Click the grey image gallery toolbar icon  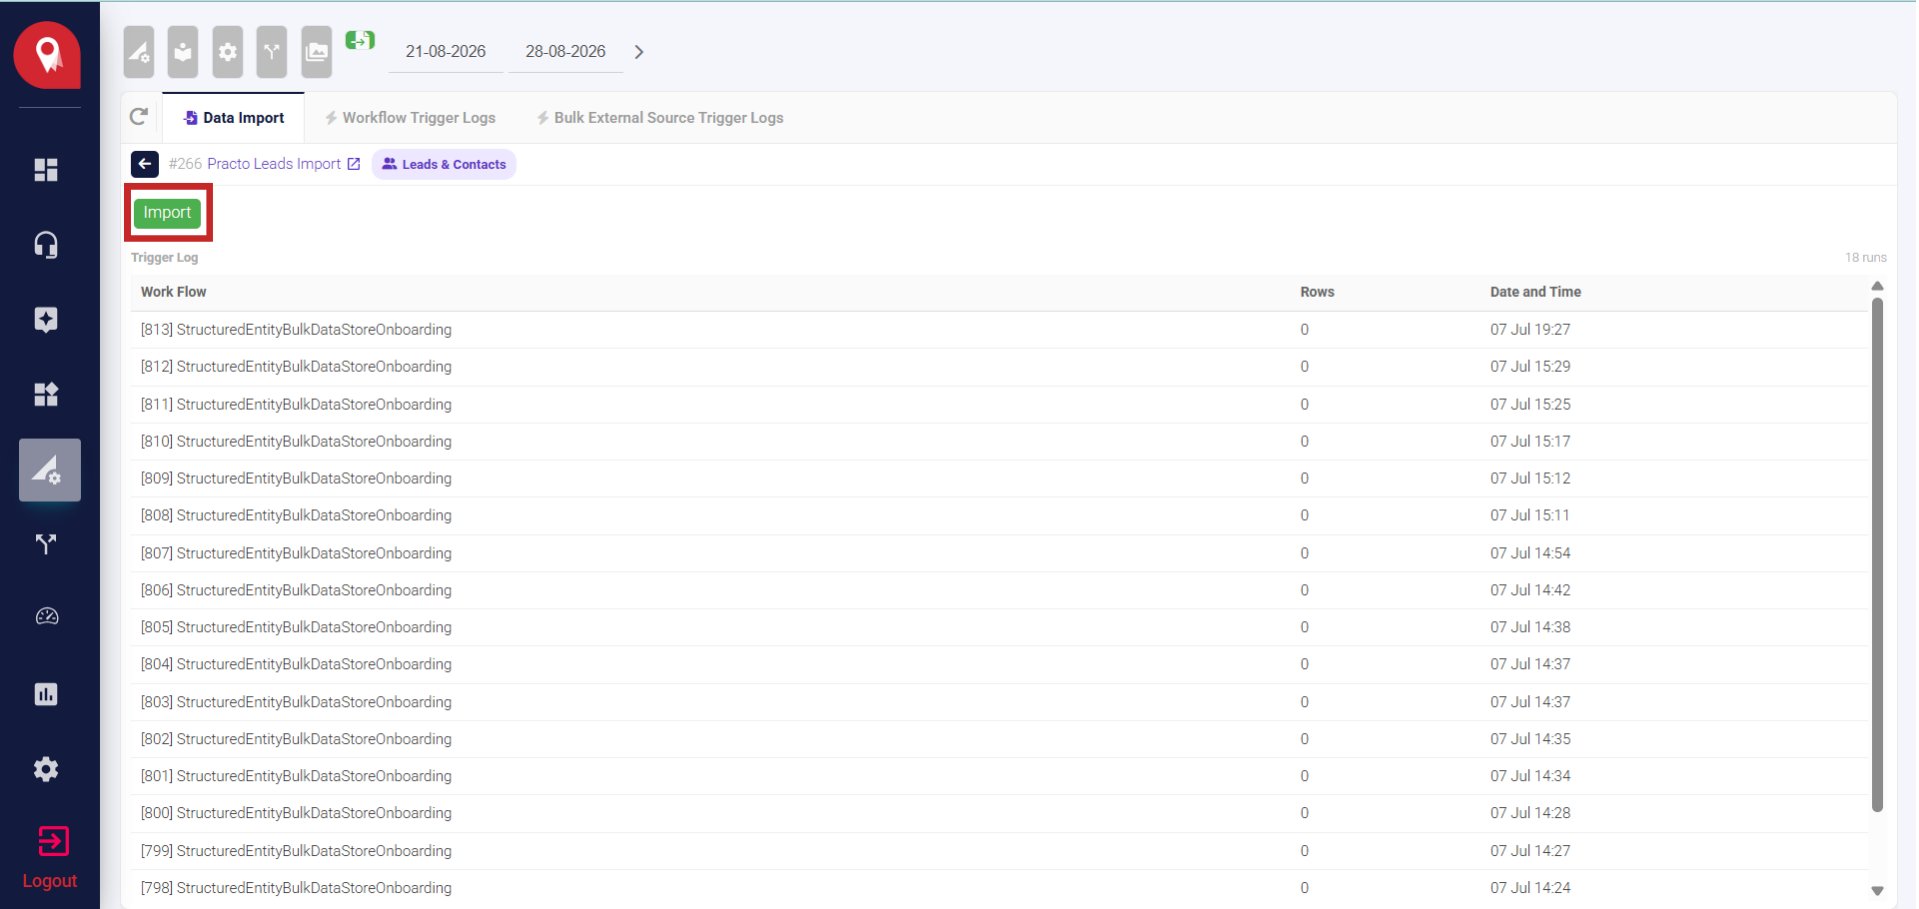(317, 52)
